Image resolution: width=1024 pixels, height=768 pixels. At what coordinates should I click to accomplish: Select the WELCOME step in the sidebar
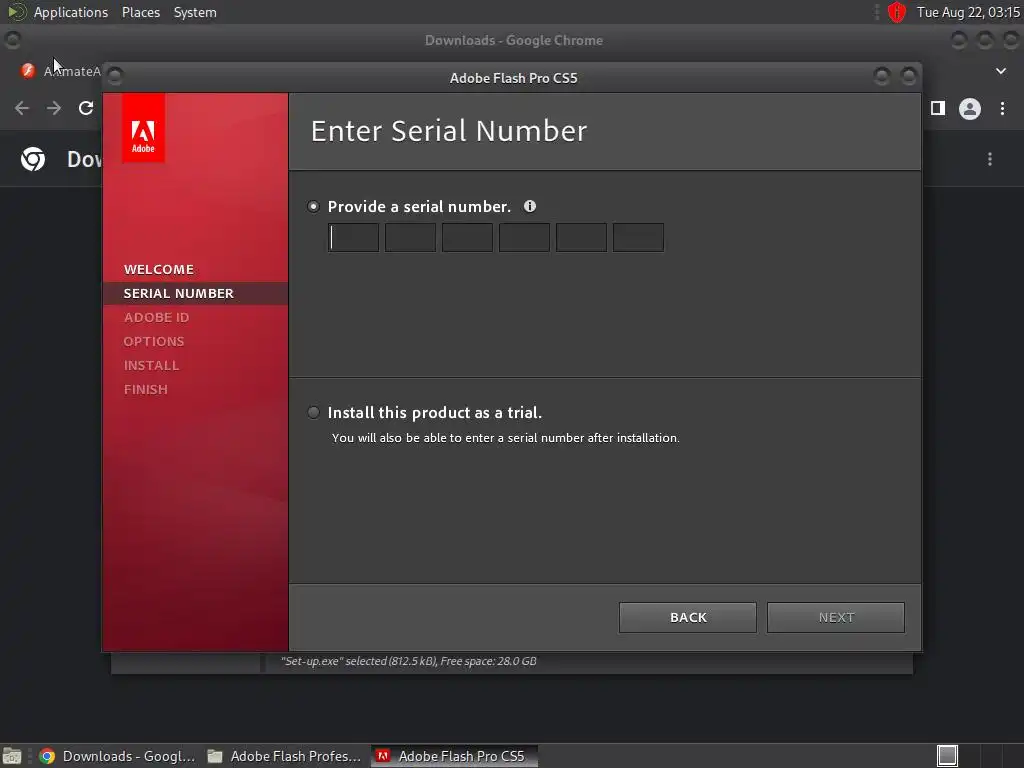[x=159, y=269]
